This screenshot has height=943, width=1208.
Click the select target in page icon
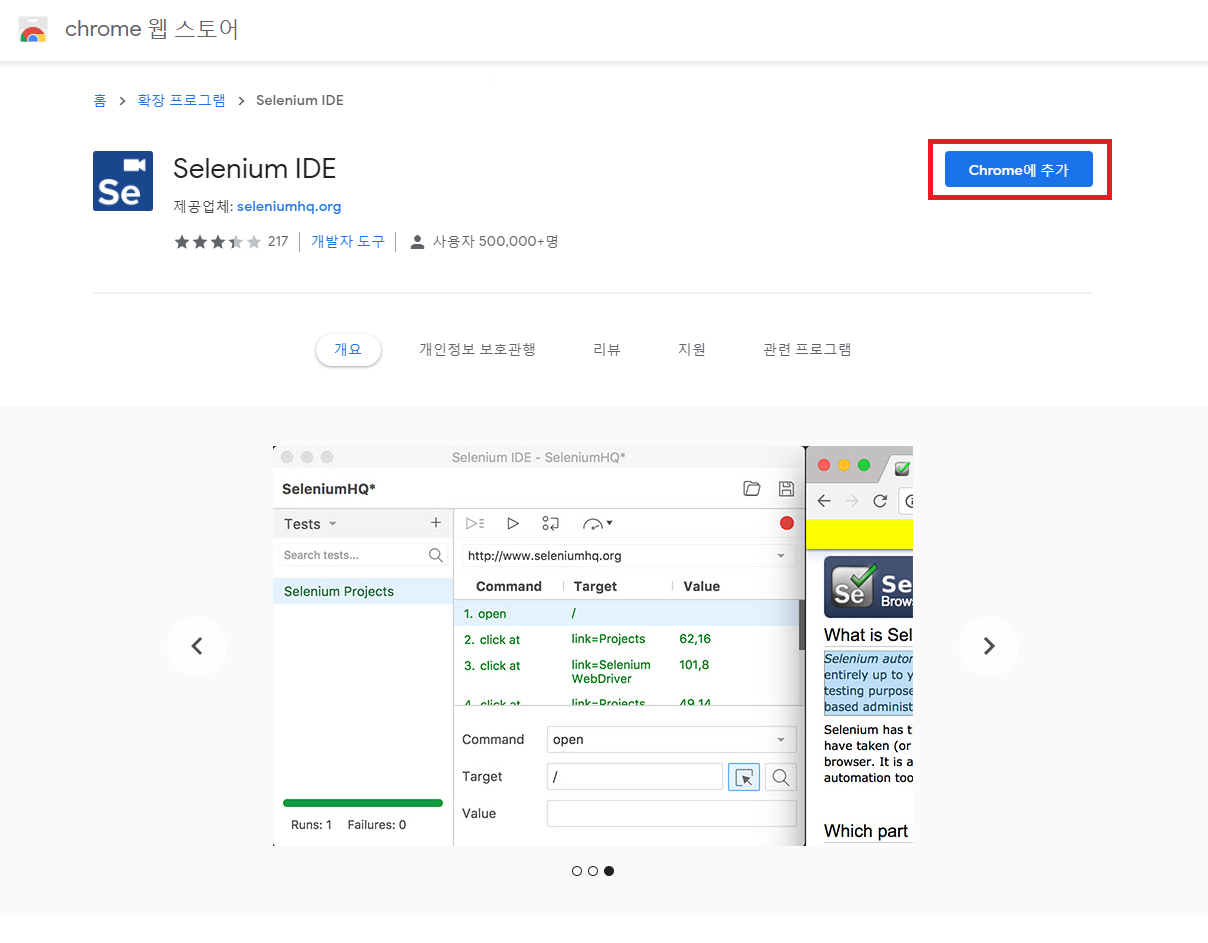(744, 777)
